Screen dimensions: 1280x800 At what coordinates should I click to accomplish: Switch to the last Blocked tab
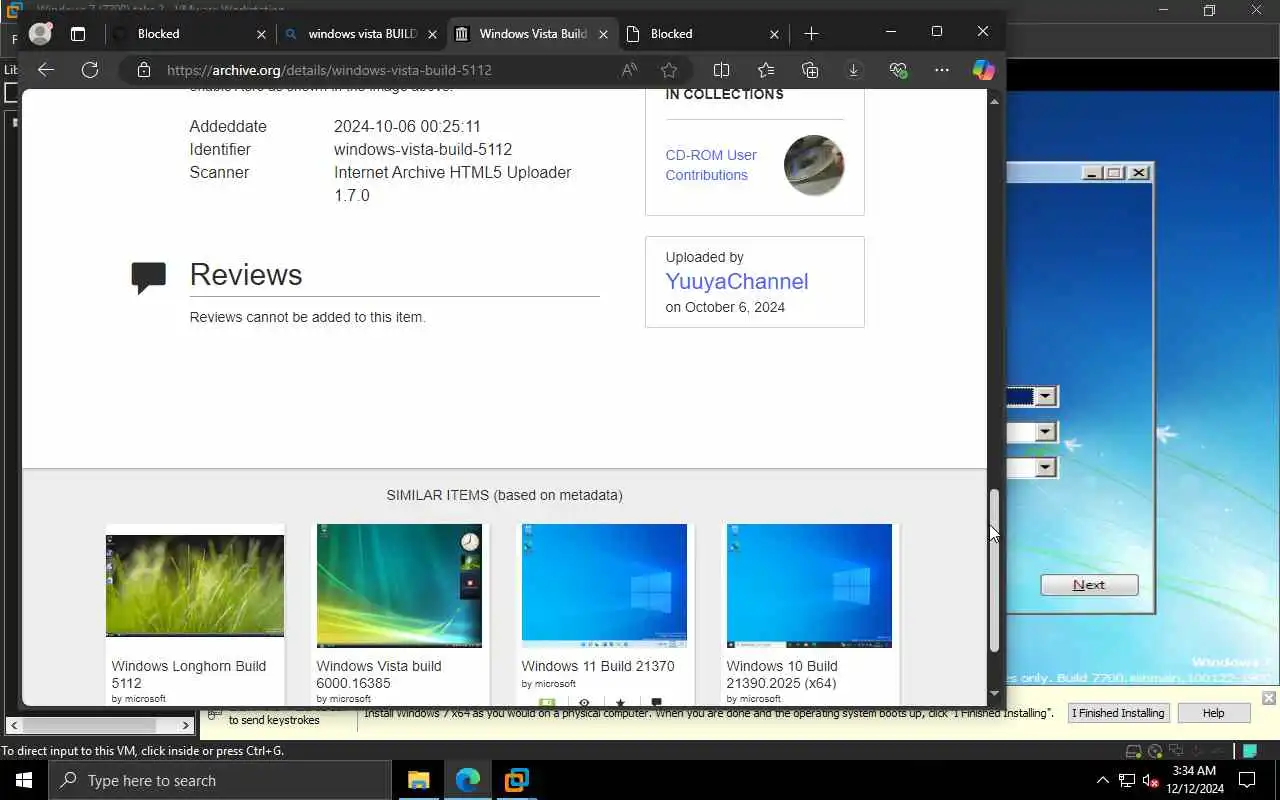pos(703,34)
